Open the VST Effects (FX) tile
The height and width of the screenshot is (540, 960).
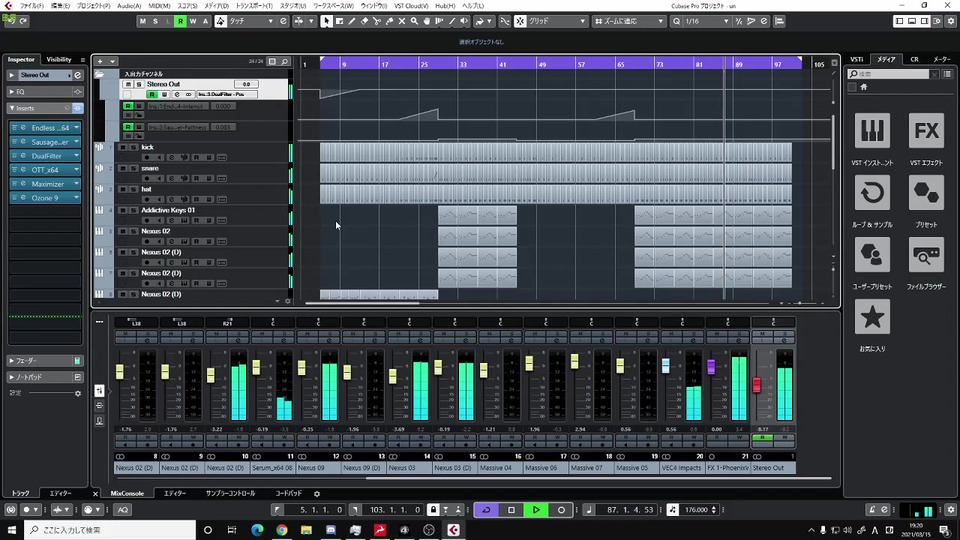coord(926,131)
